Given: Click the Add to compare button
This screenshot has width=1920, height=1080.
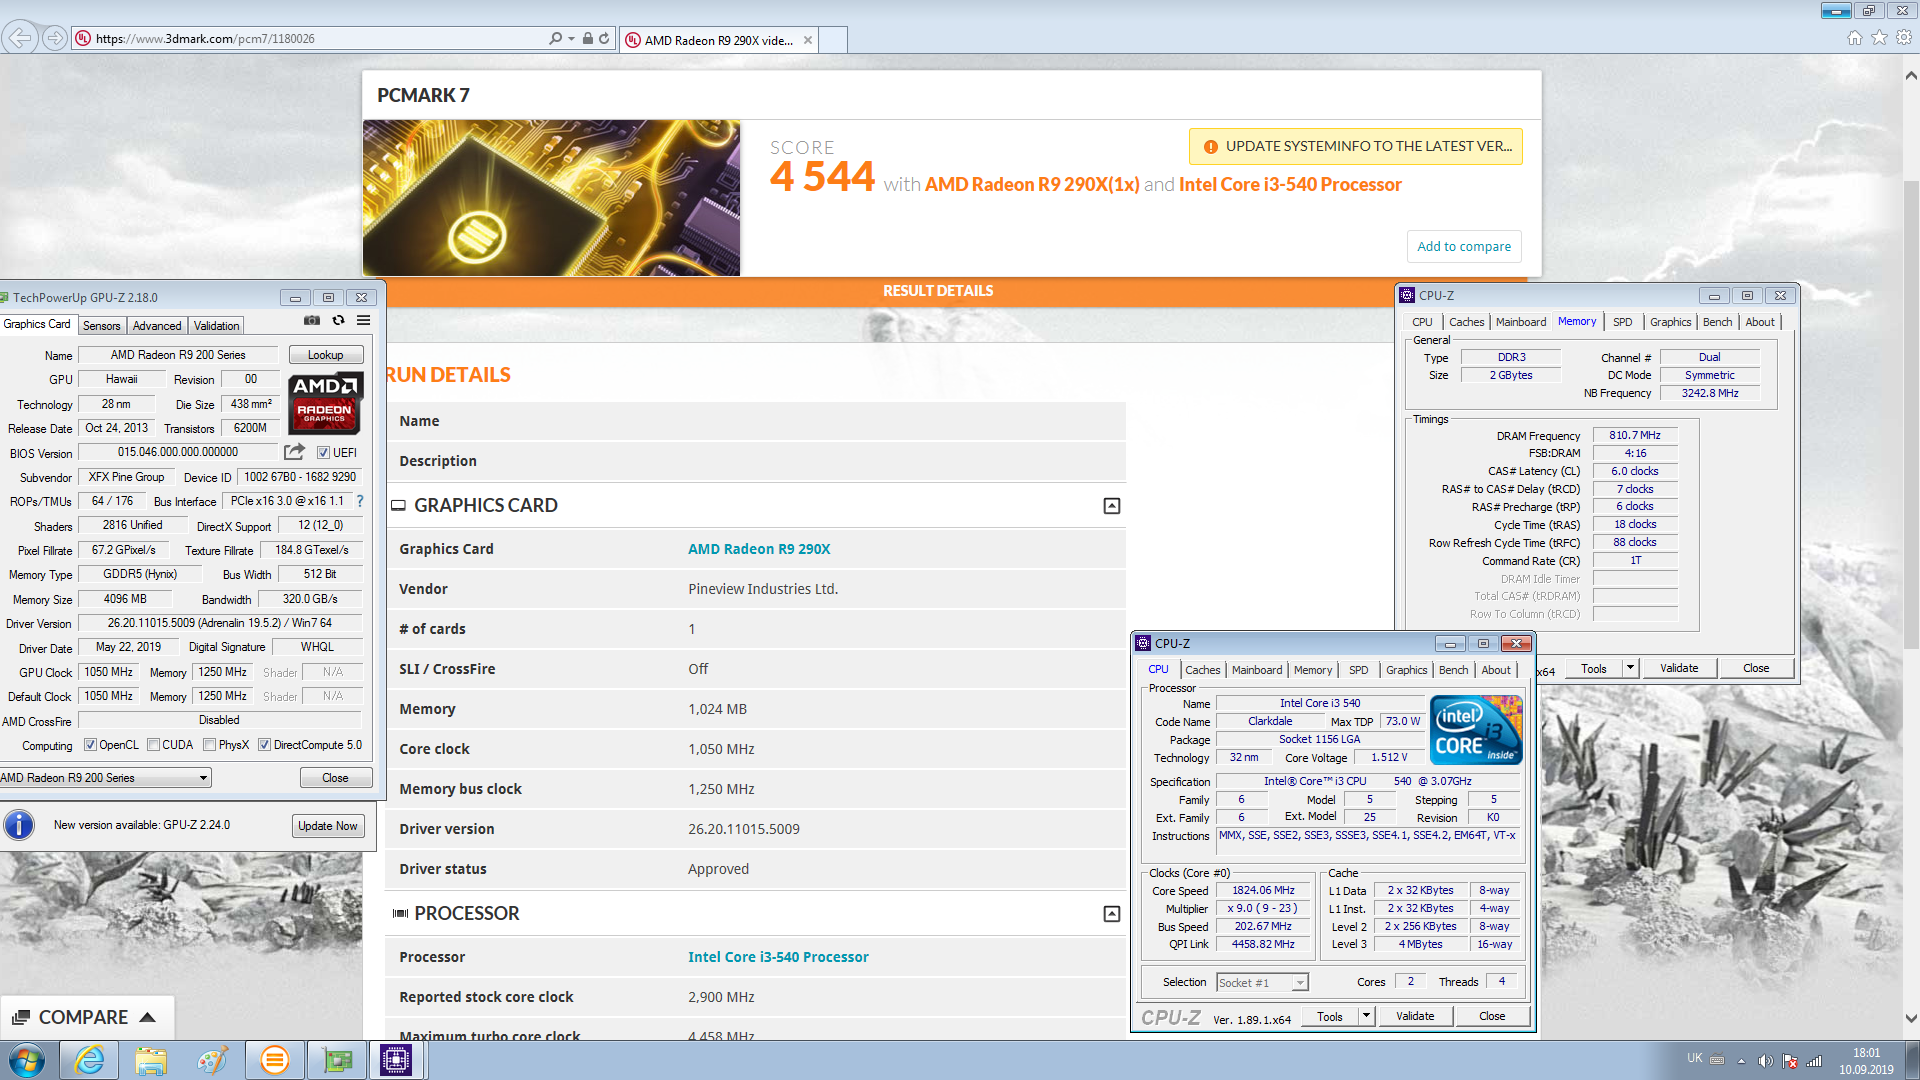Looking at the screenshot, I should tap(1464, 246).
